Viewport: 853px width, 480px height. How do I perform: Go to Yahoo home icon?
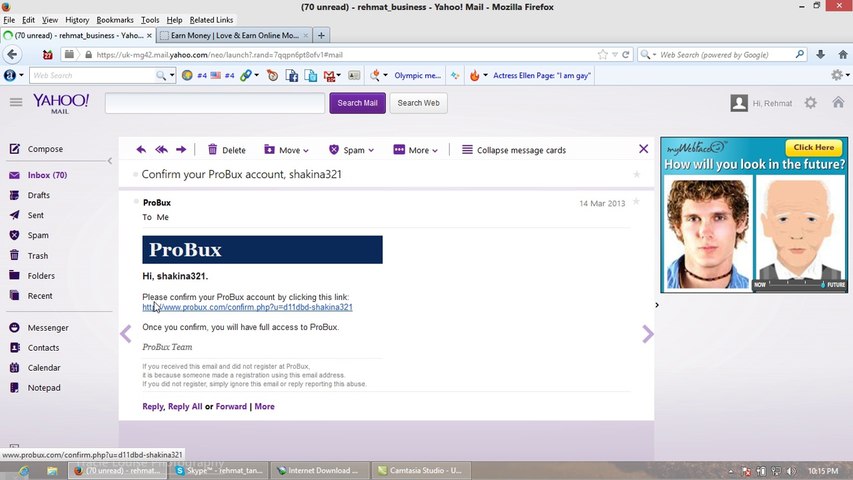coord(838,102)
